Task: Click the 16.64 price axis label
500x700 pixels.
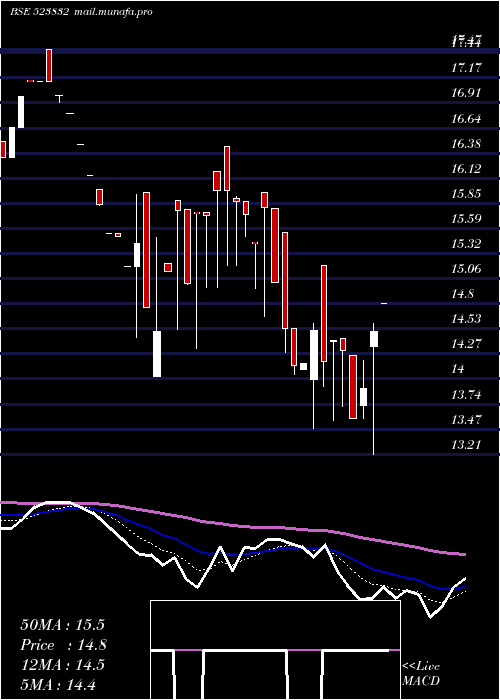Action: click(467, 119)
